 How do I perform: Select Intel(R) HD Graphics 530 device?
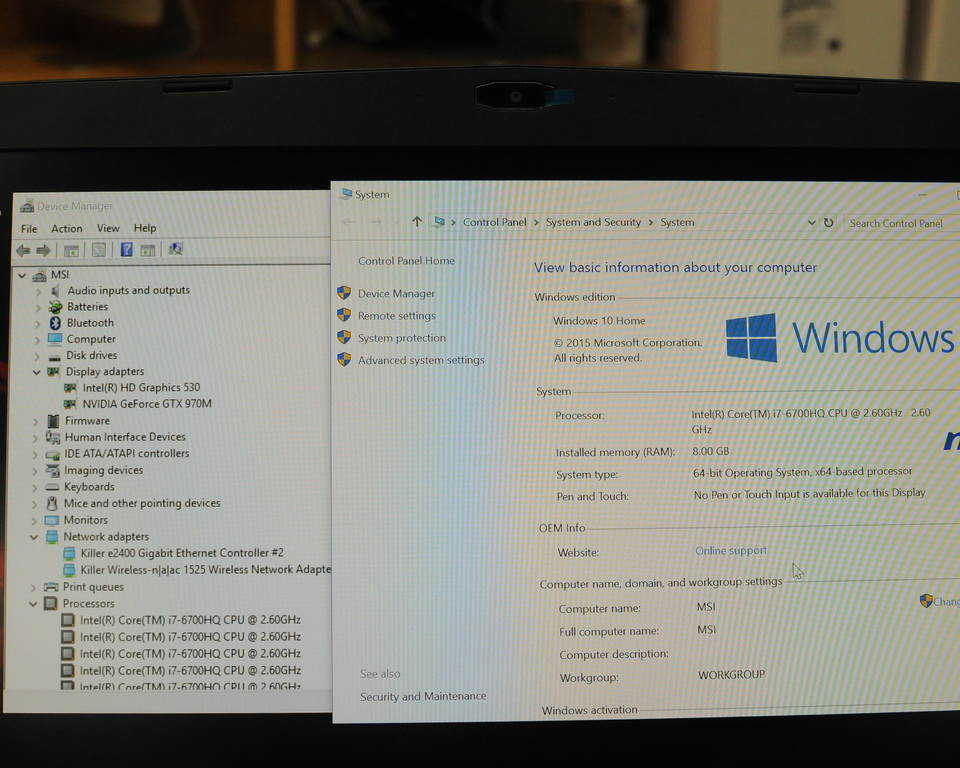[x=141, y=388]
